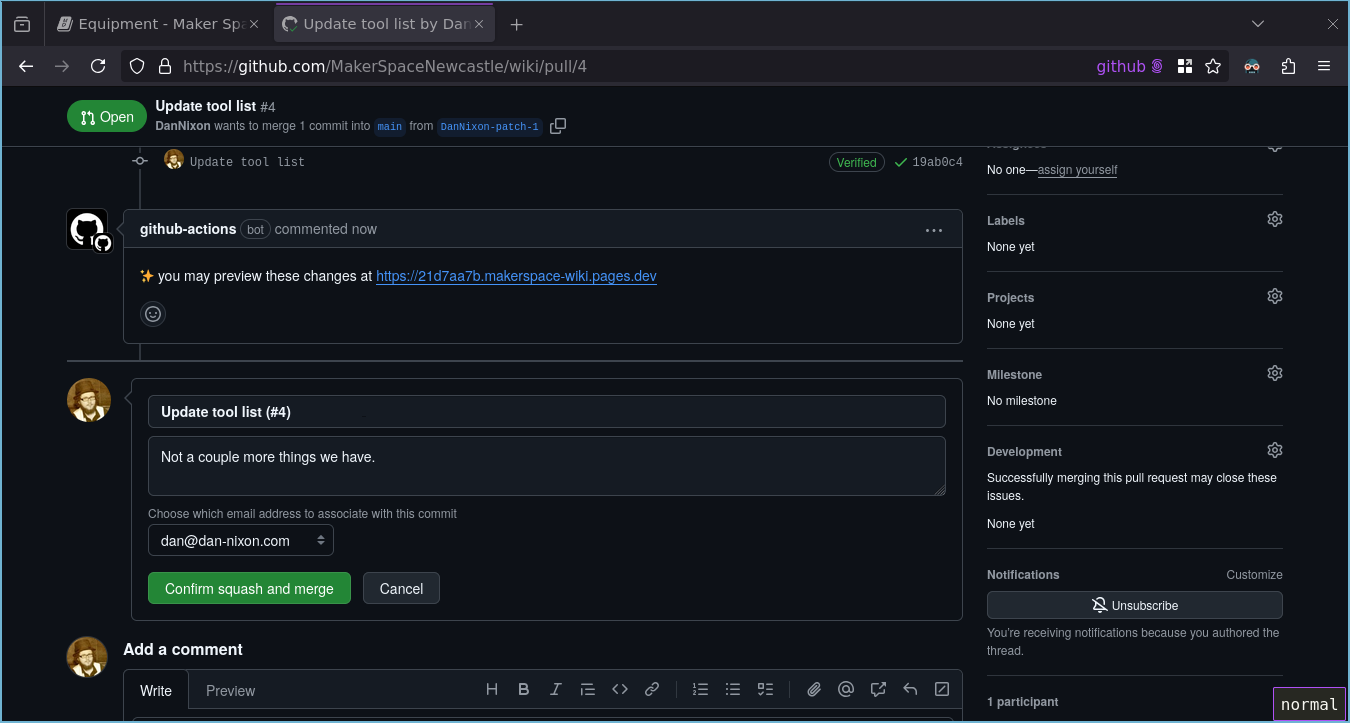This screenshot has height=723, width=1350.
Task: Add an emoji reaction to the github-actions comment
Action: click(x=152, y=313)
